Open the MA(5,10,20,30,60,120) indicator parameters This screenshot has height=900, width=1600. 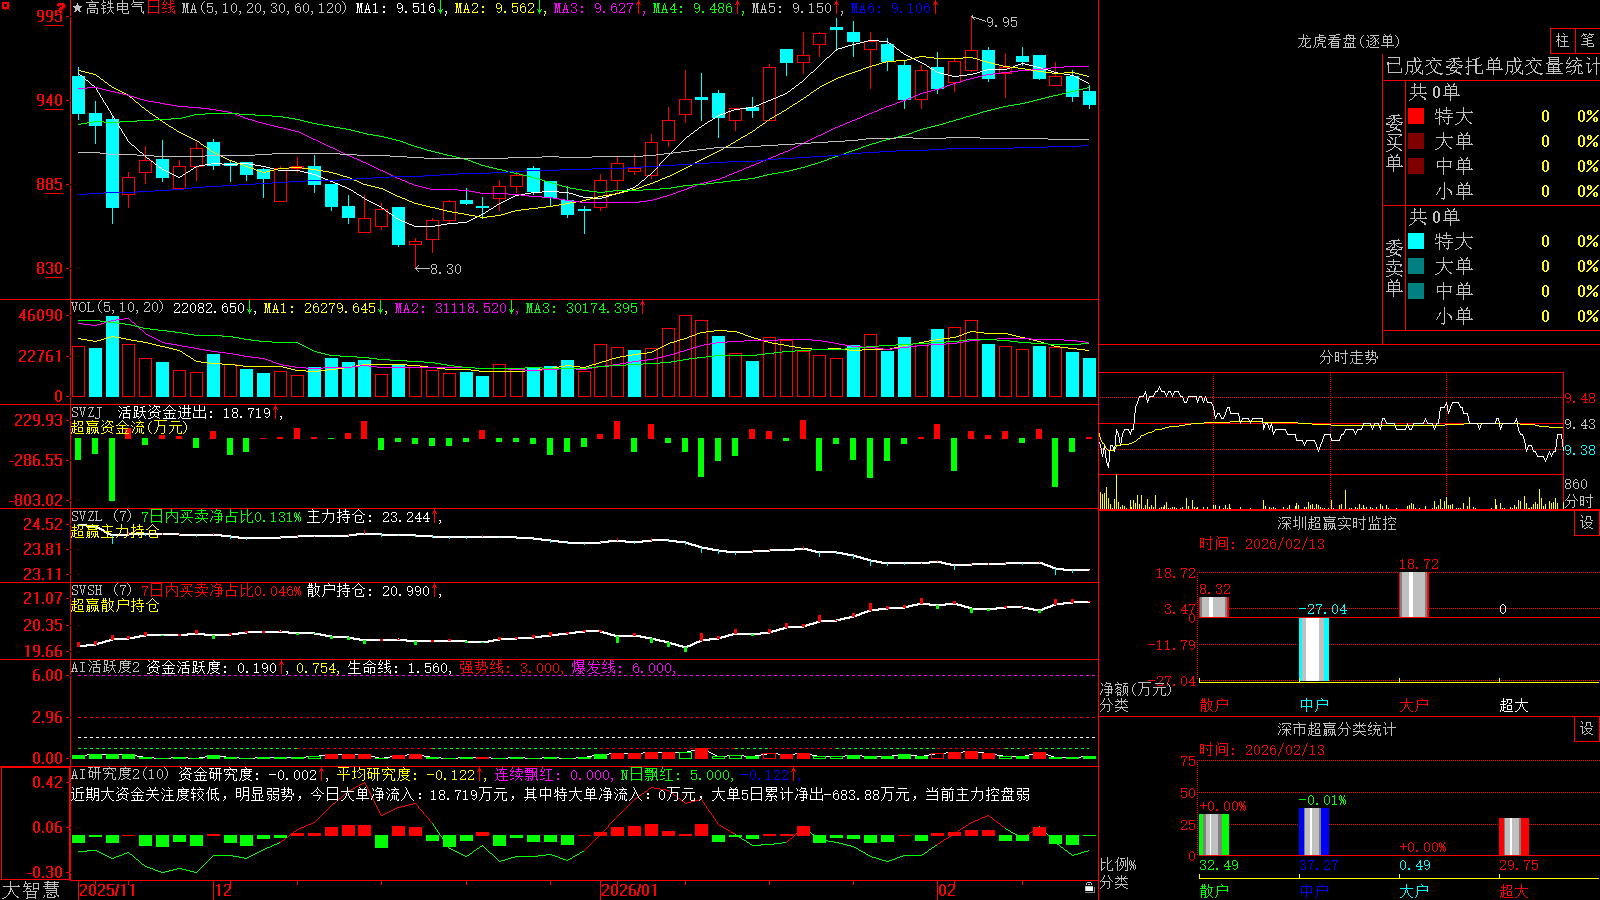pos(264,8)
